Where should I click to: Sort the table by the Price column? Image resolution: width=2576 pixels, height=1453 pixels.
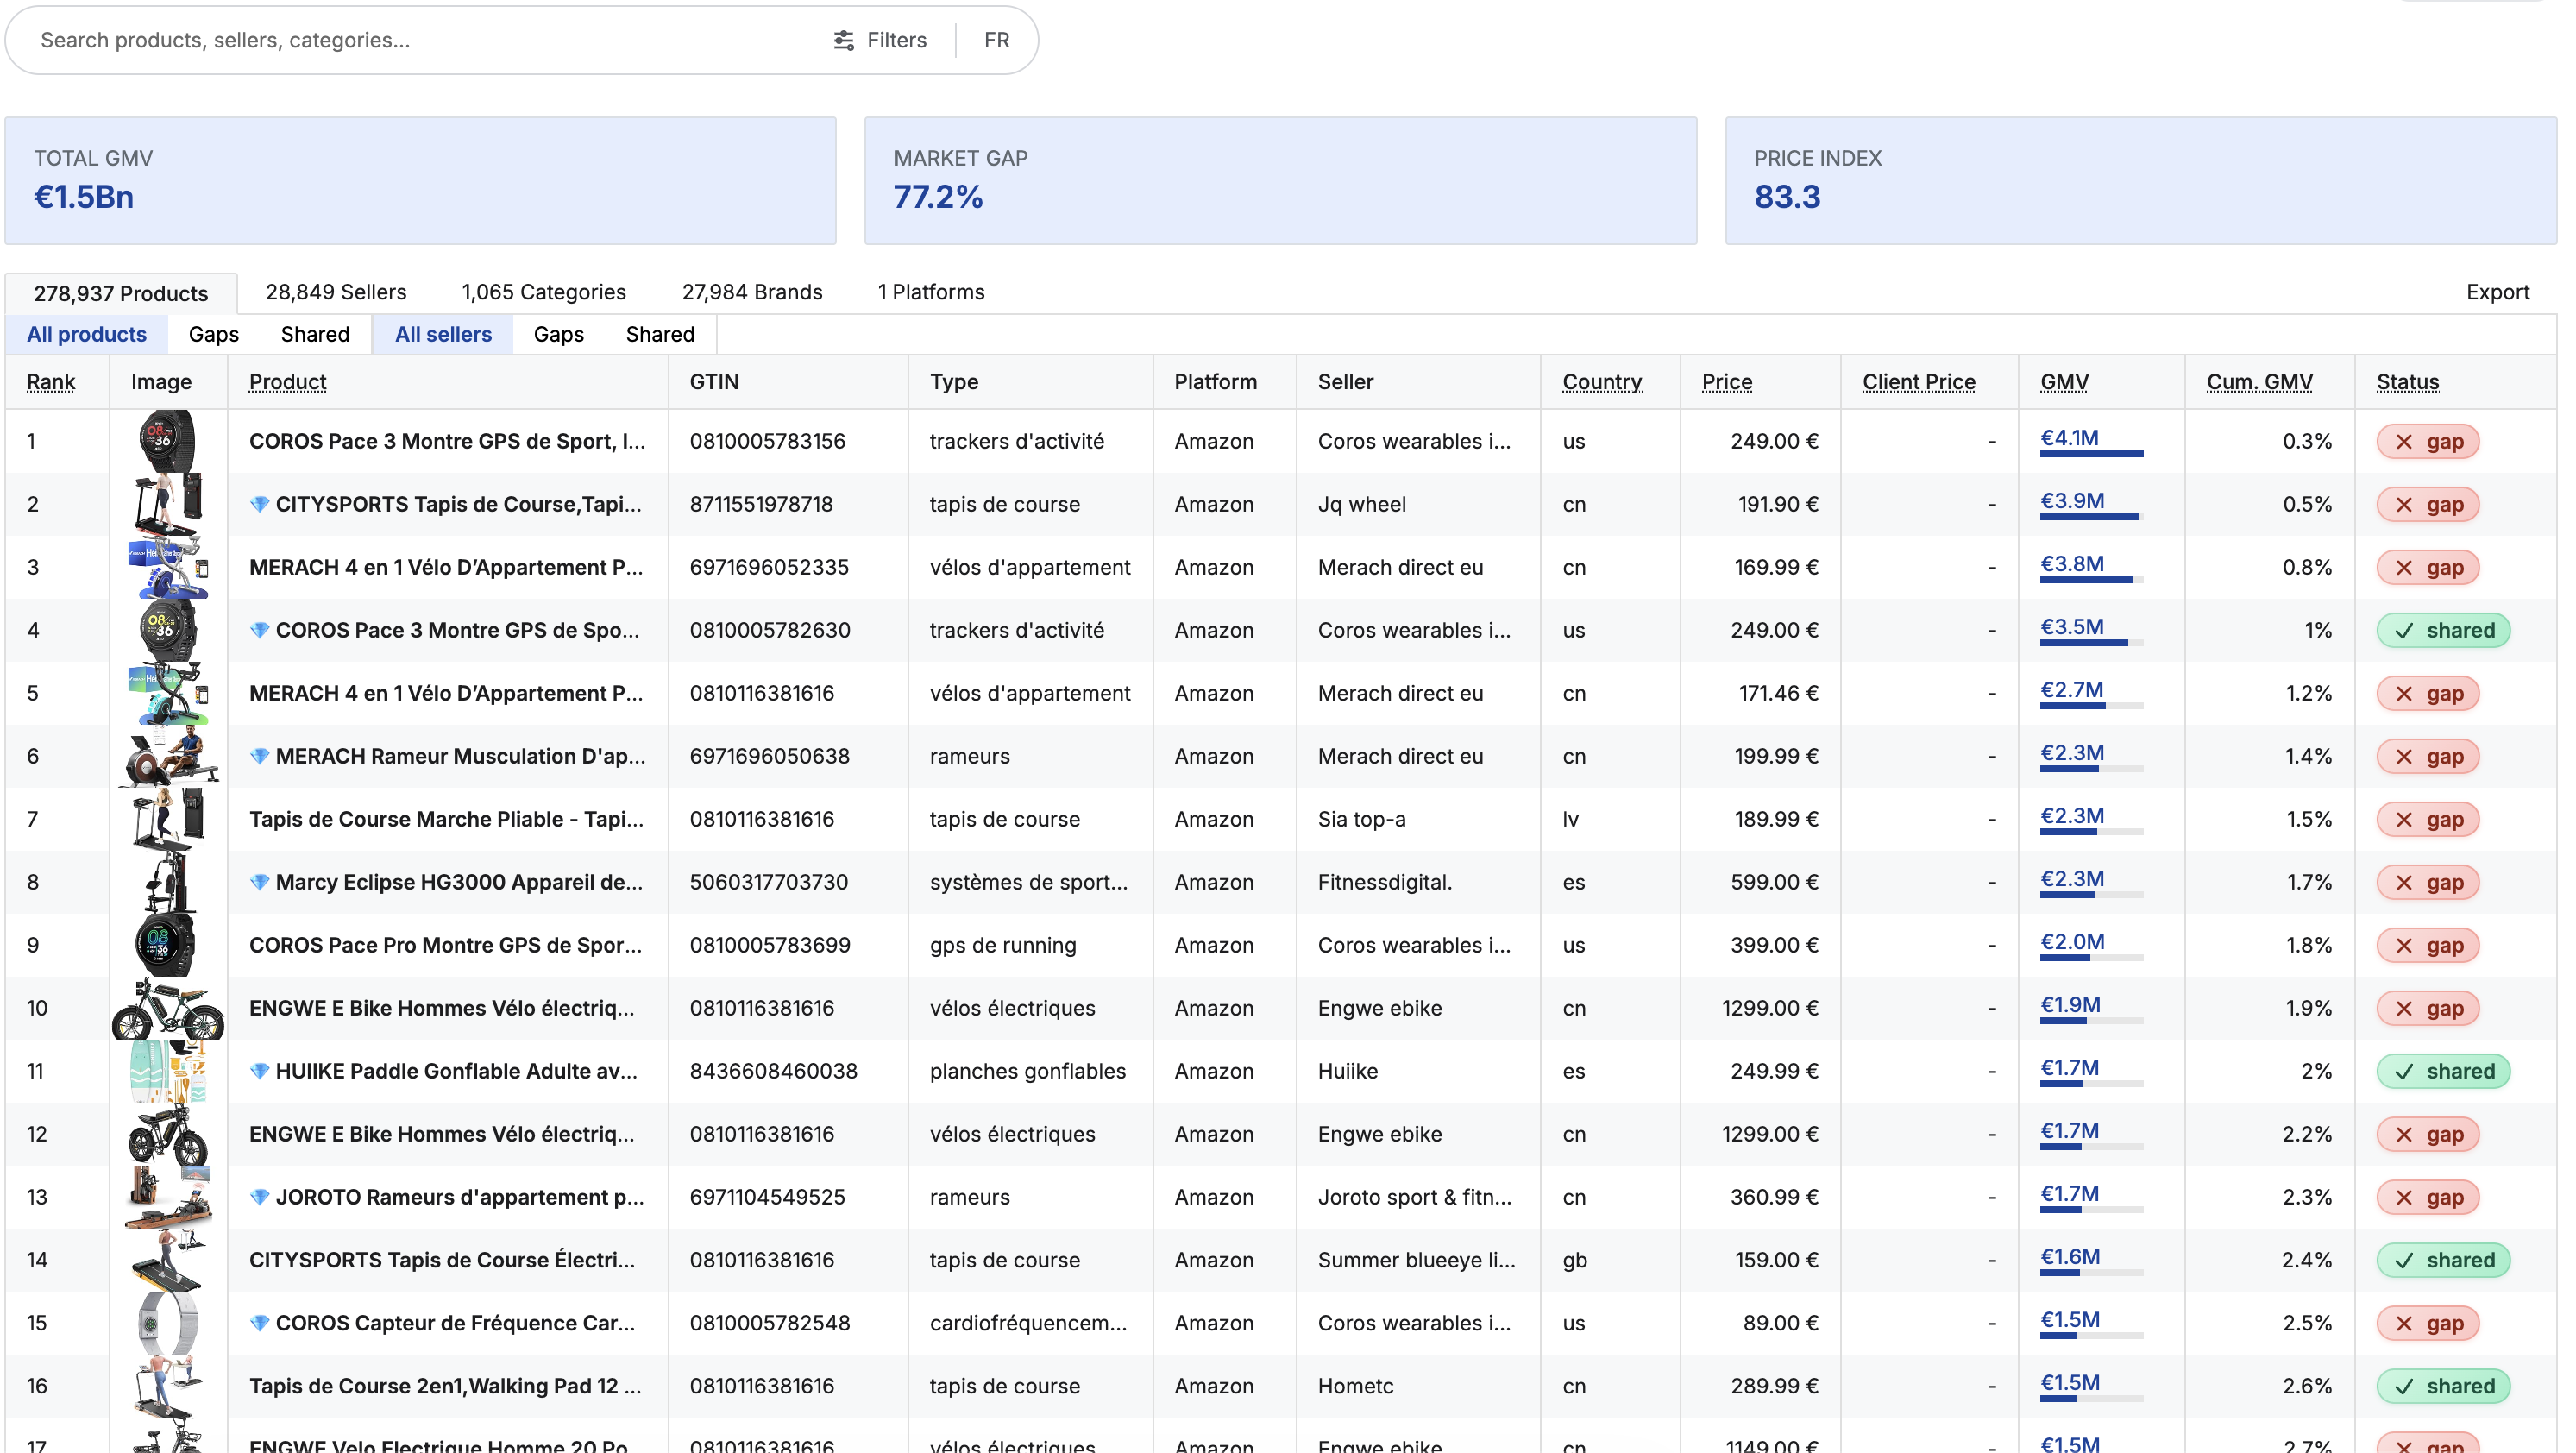[1727, 381]
